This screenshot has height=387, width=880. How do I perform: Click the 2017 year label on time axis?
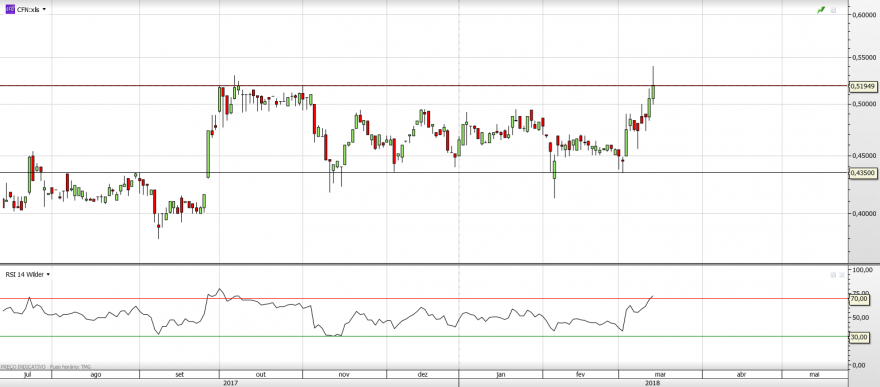tap(230, 383)
